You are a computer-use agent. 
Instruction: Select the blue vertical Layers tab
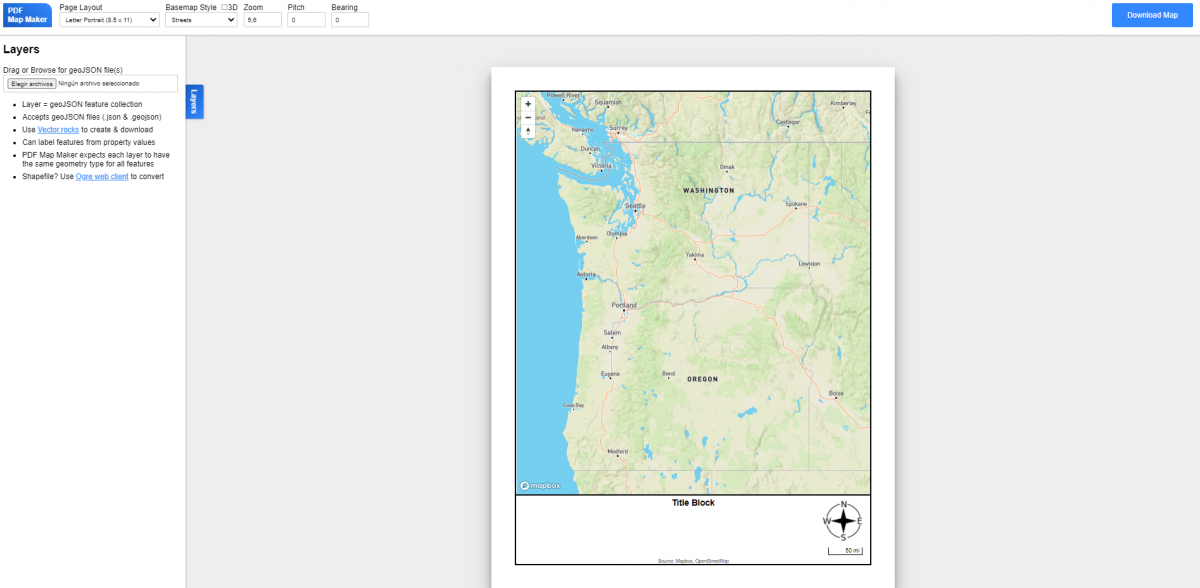click(x=192, y=101)
